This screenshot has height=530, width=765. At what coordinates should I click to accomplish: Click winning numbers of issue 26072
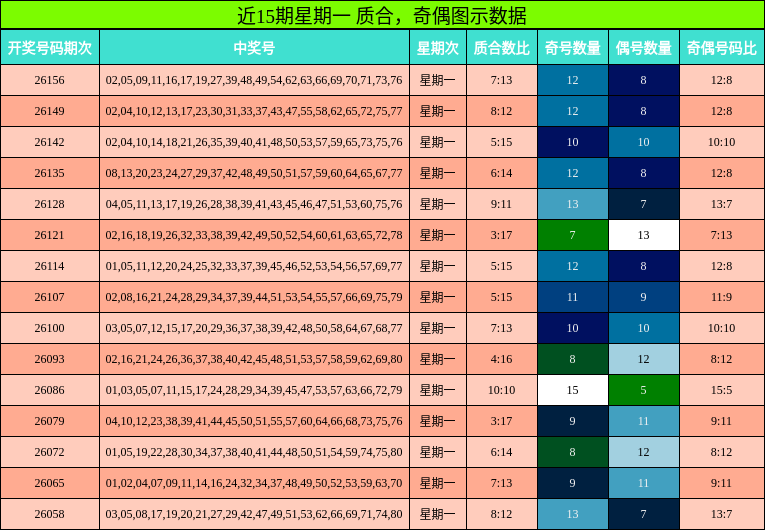coord(254,452)
